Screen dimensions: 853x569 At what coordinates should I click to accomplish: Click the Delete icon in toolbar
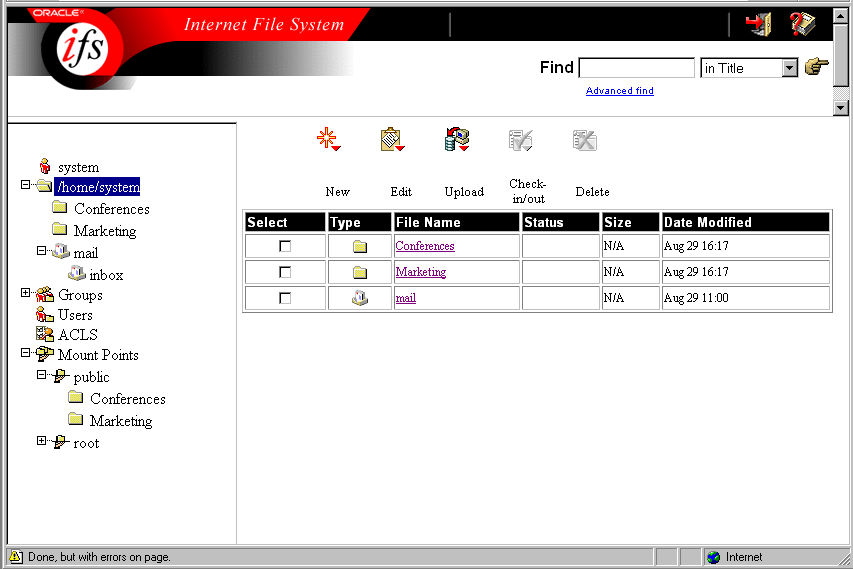coord(585,140)
